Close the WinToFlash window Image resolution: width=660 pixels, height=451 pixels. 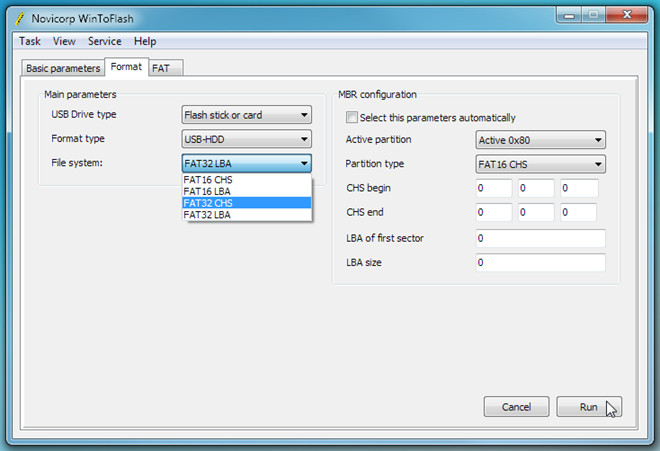627,15
